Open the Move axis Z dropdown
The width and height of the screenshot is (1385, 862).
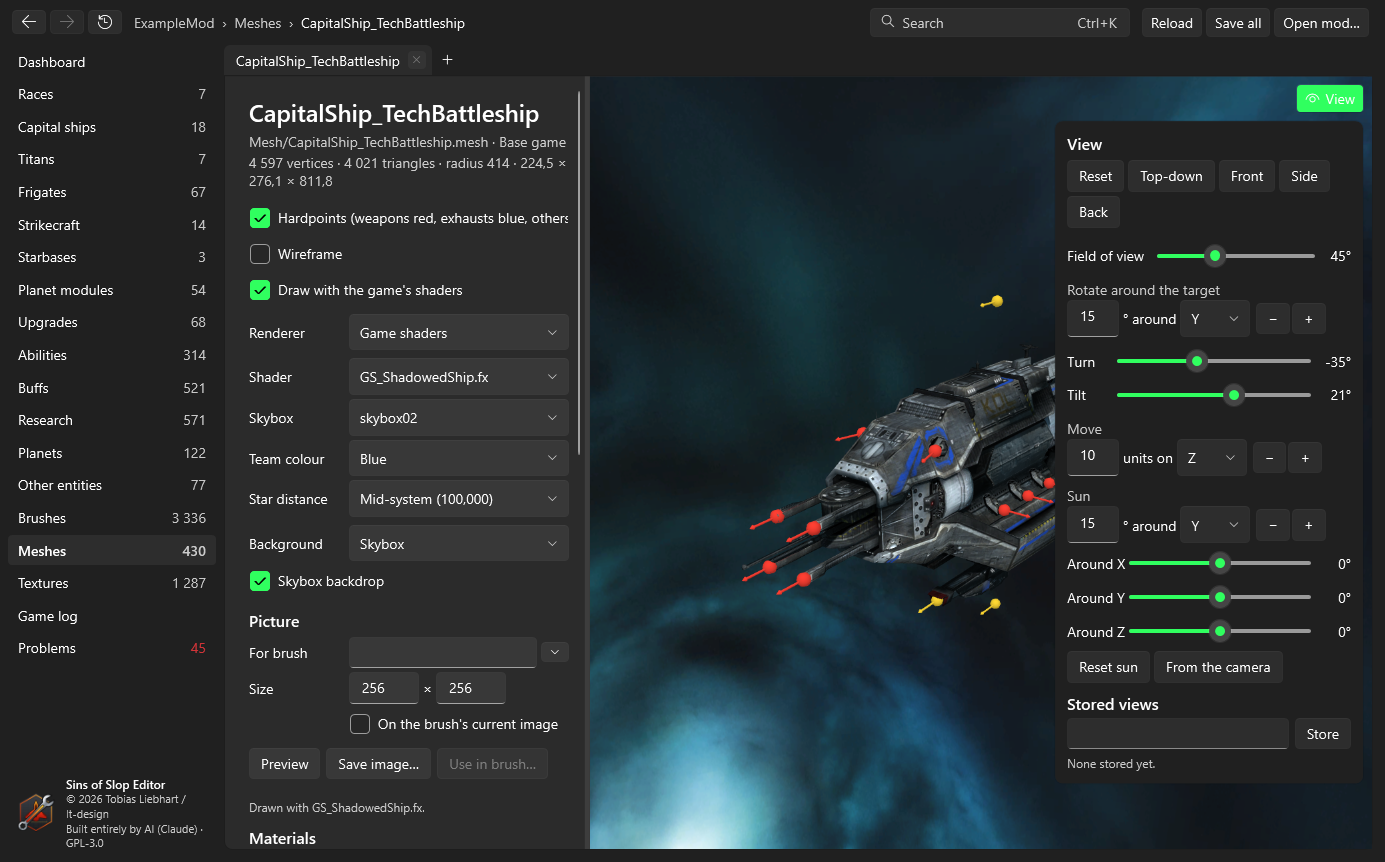[x=1211, y=458]
